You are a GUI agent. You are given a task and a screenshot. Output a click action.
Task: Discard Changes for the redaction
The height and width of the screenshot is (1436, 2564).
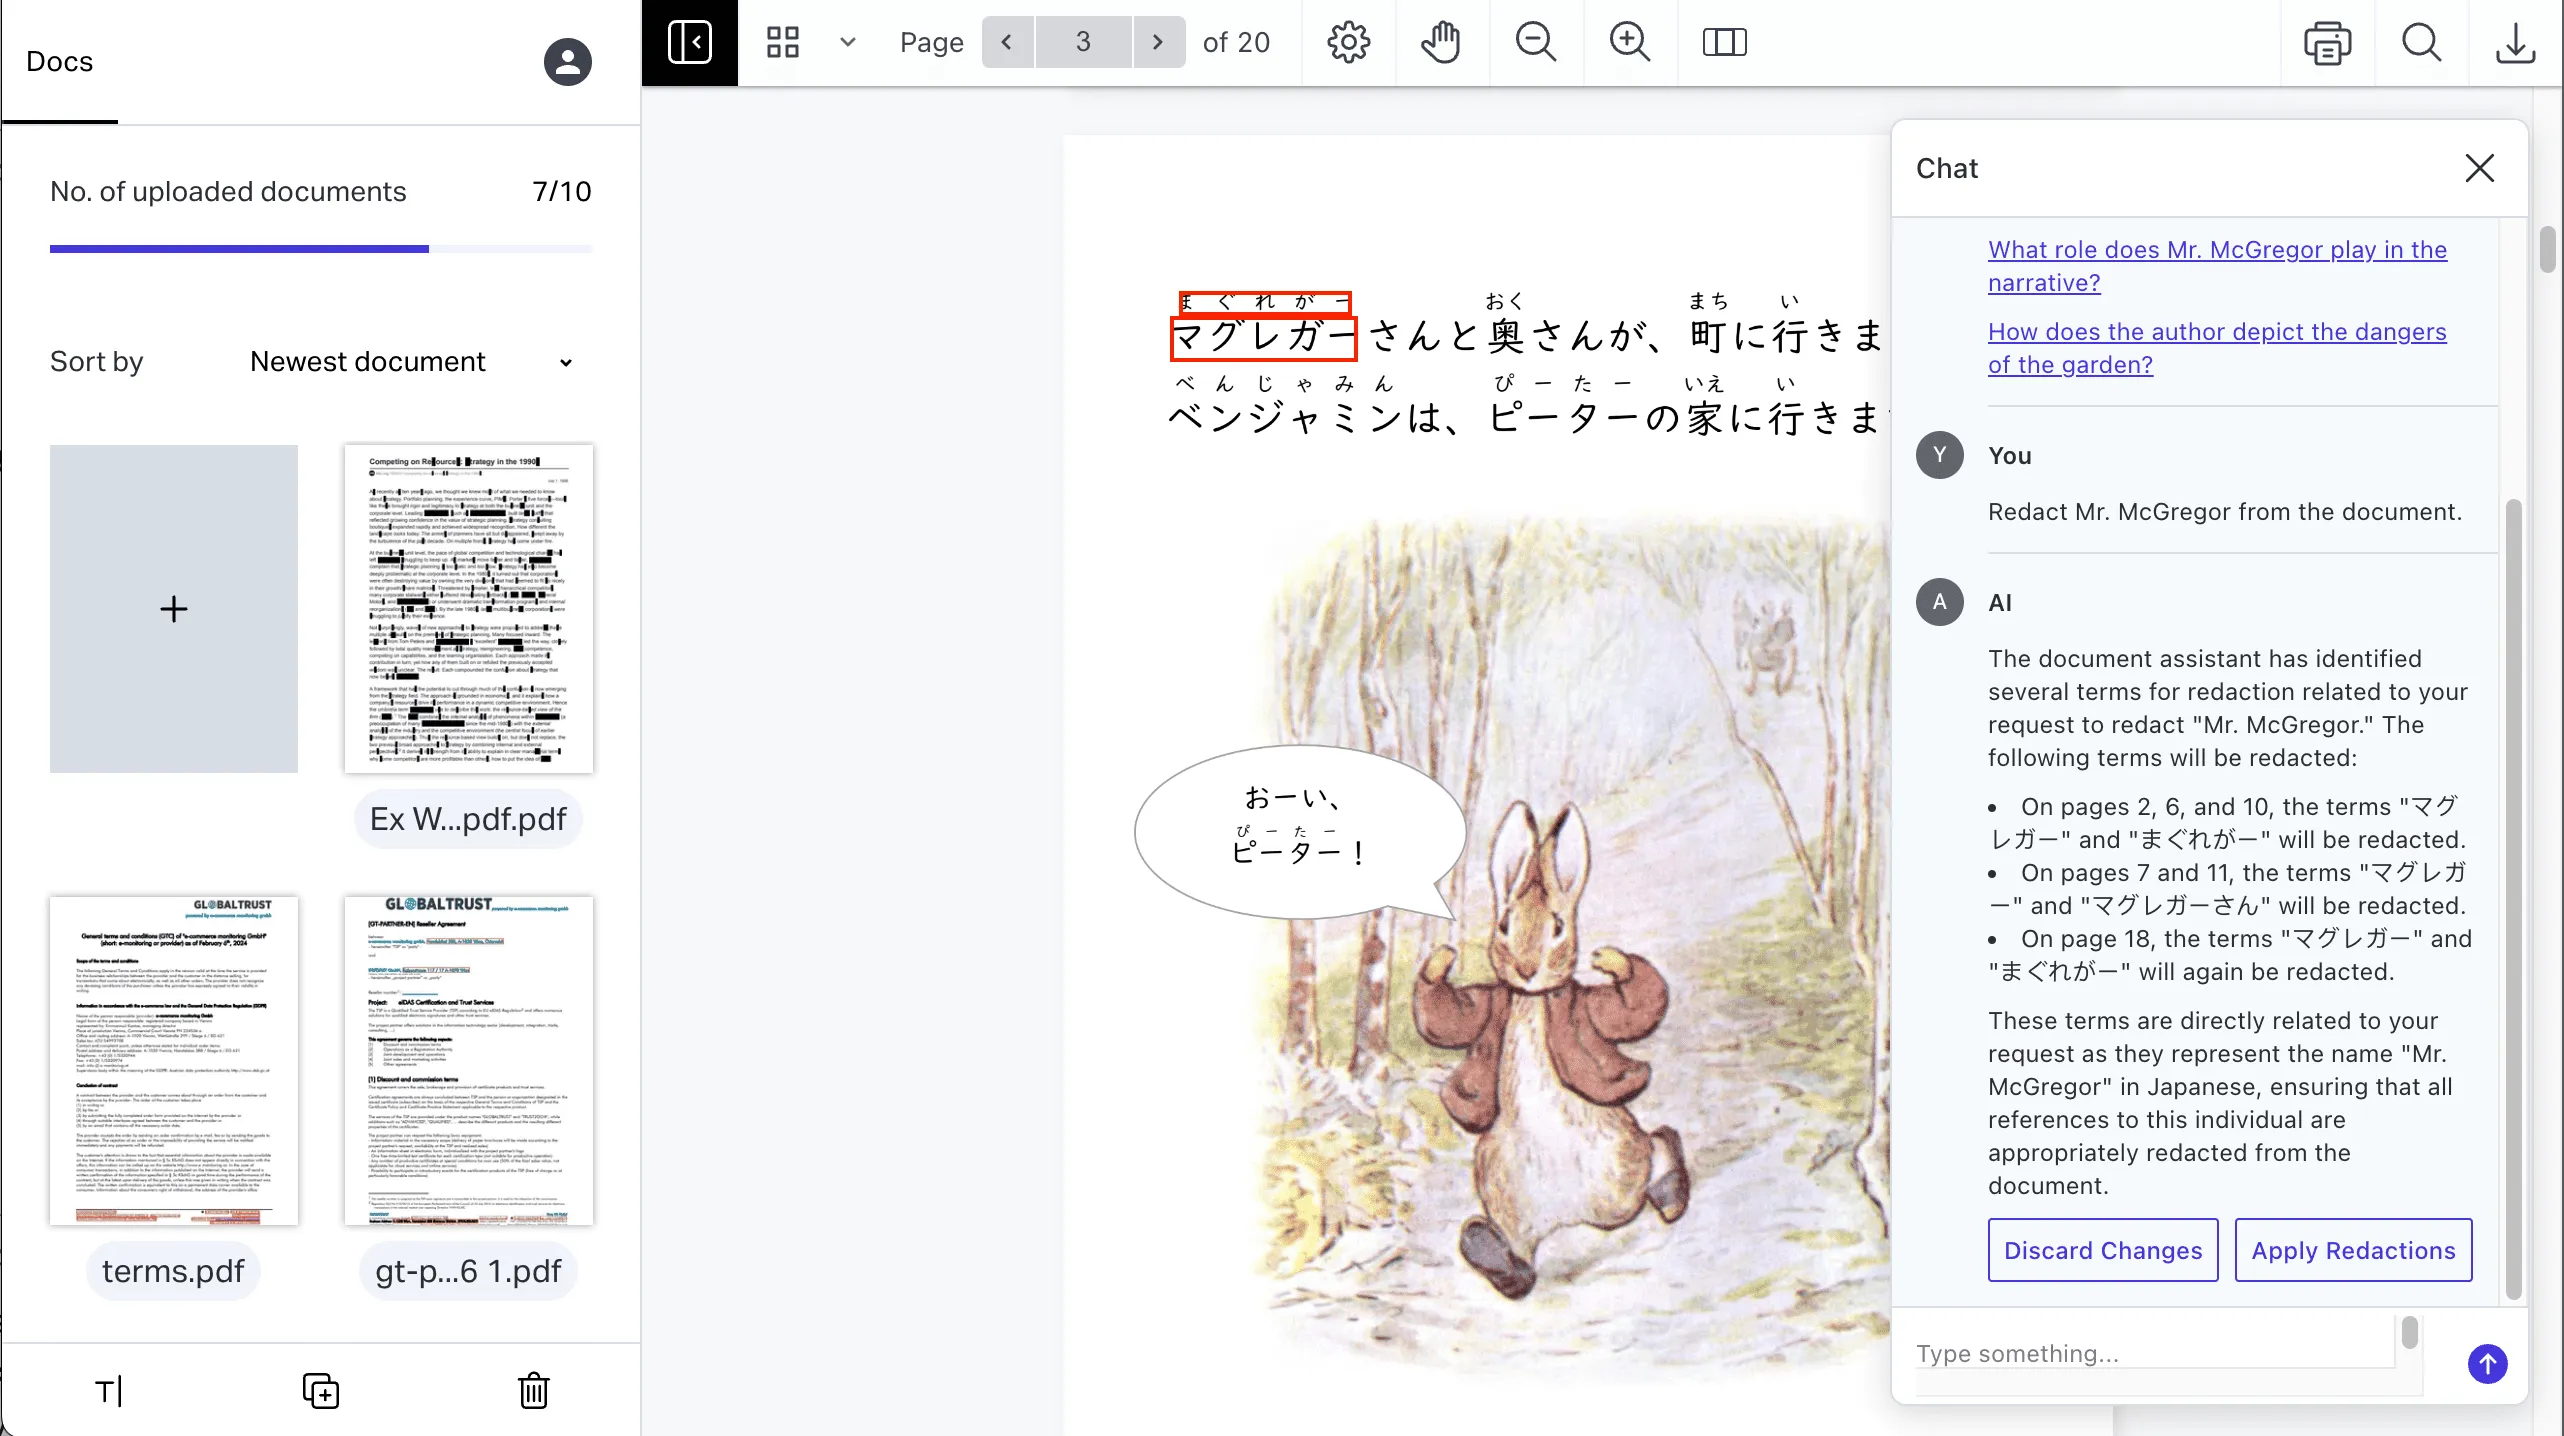point(2102,1250)
